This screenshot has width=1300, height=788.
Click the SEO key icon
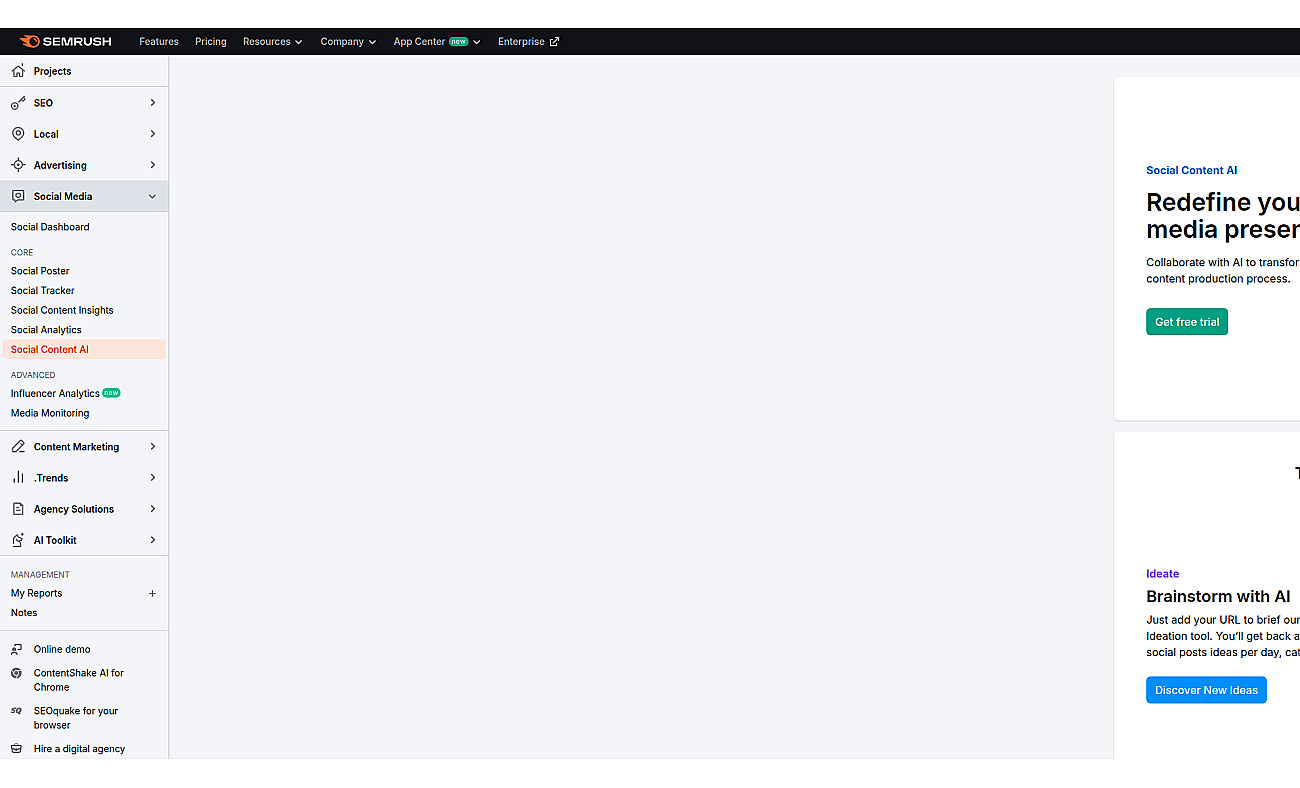click(18, 103)
